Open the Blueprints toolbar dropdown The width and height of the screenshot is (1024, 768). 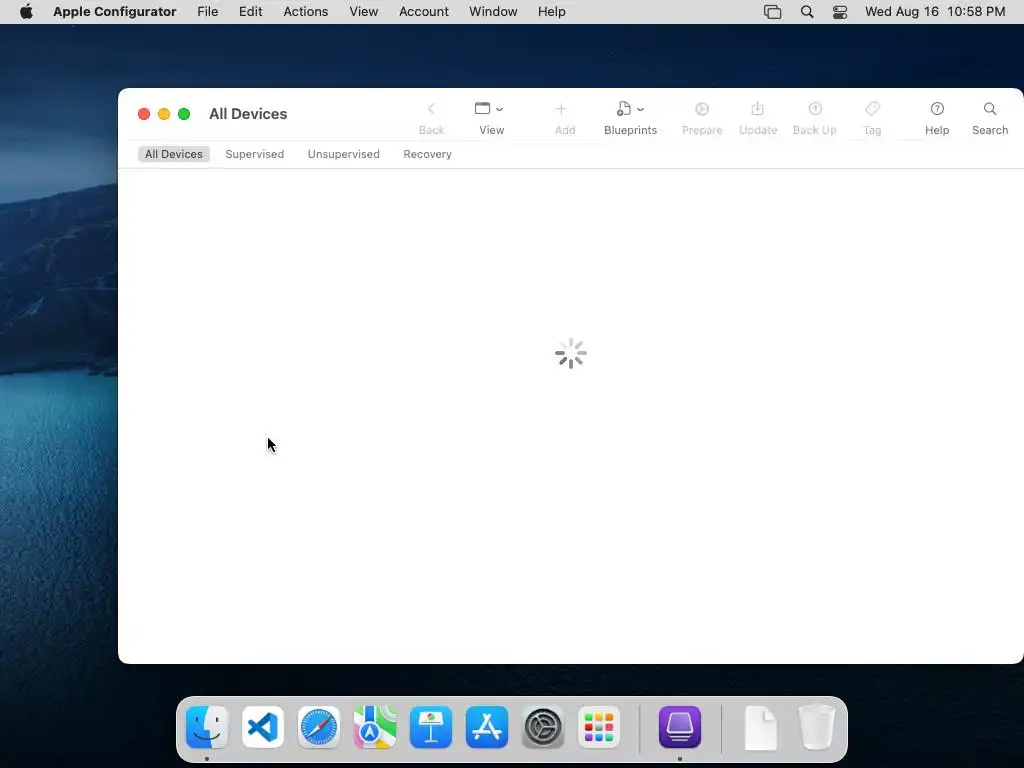[x=630, y=109]
